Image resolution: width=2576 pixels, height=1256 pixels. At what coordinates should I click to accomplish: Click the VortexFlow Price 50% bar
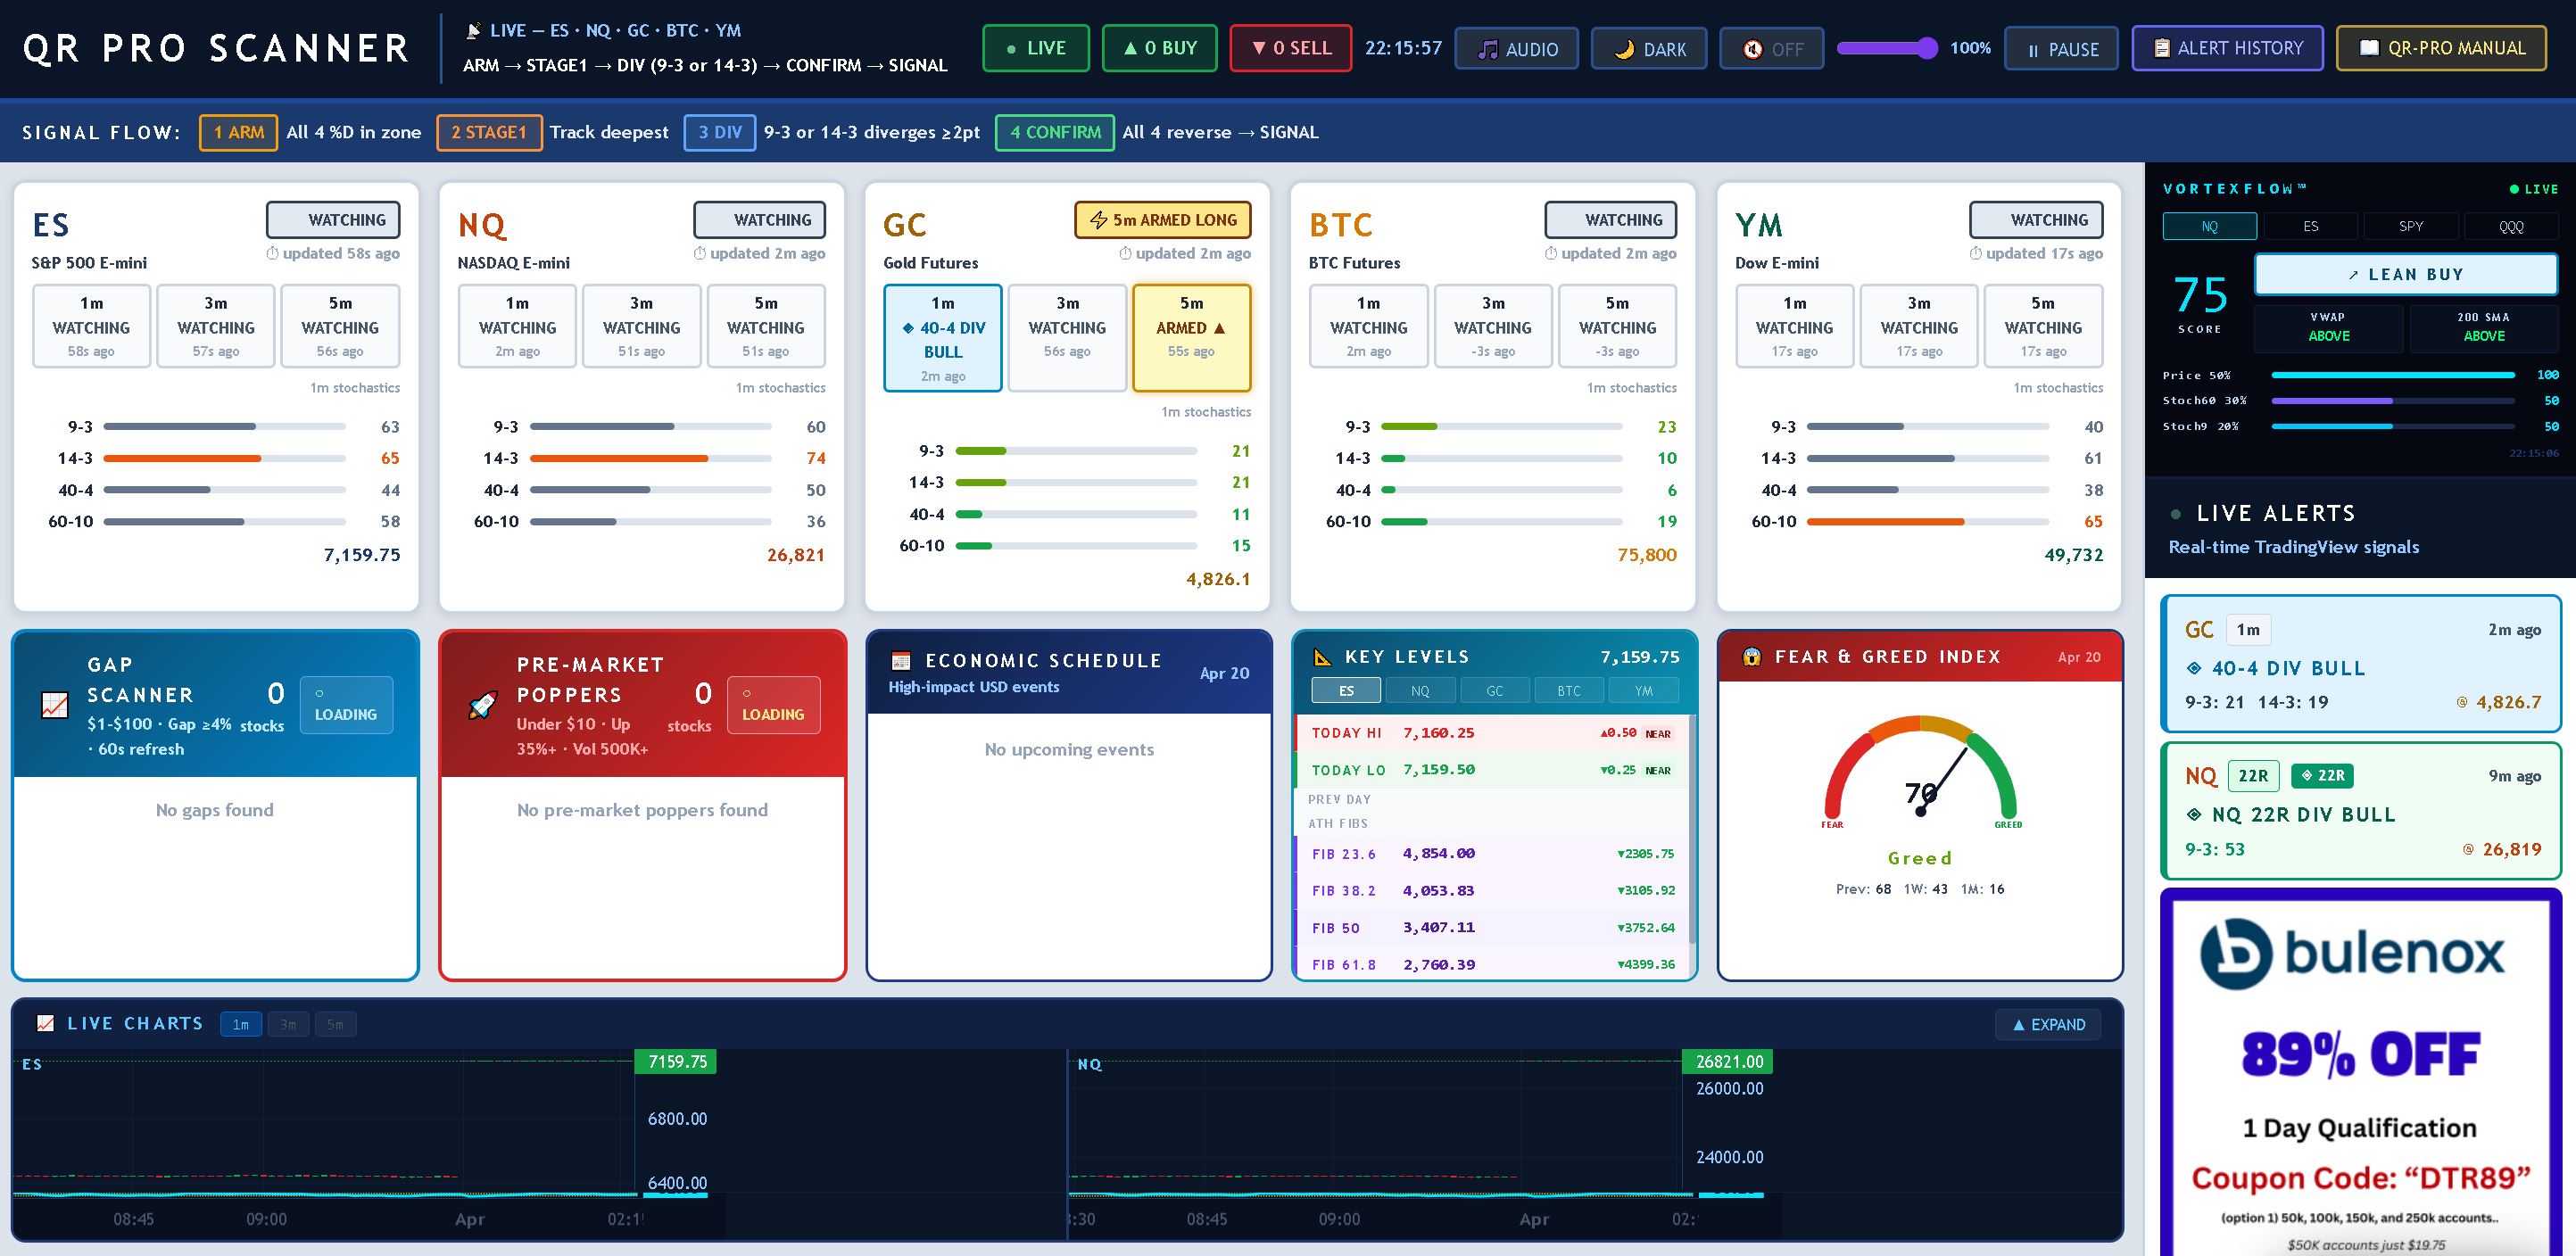[x=2392, y=375]
